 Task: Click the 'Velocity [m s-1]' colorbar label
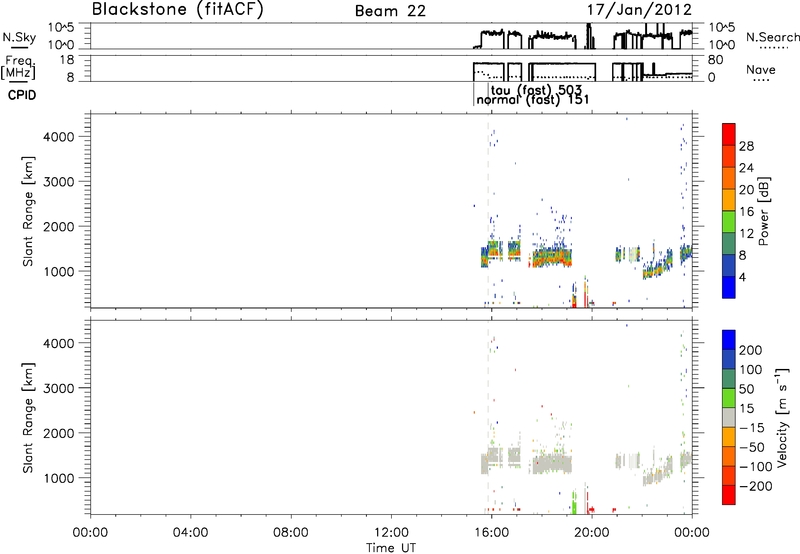click(x=782, y=417)
